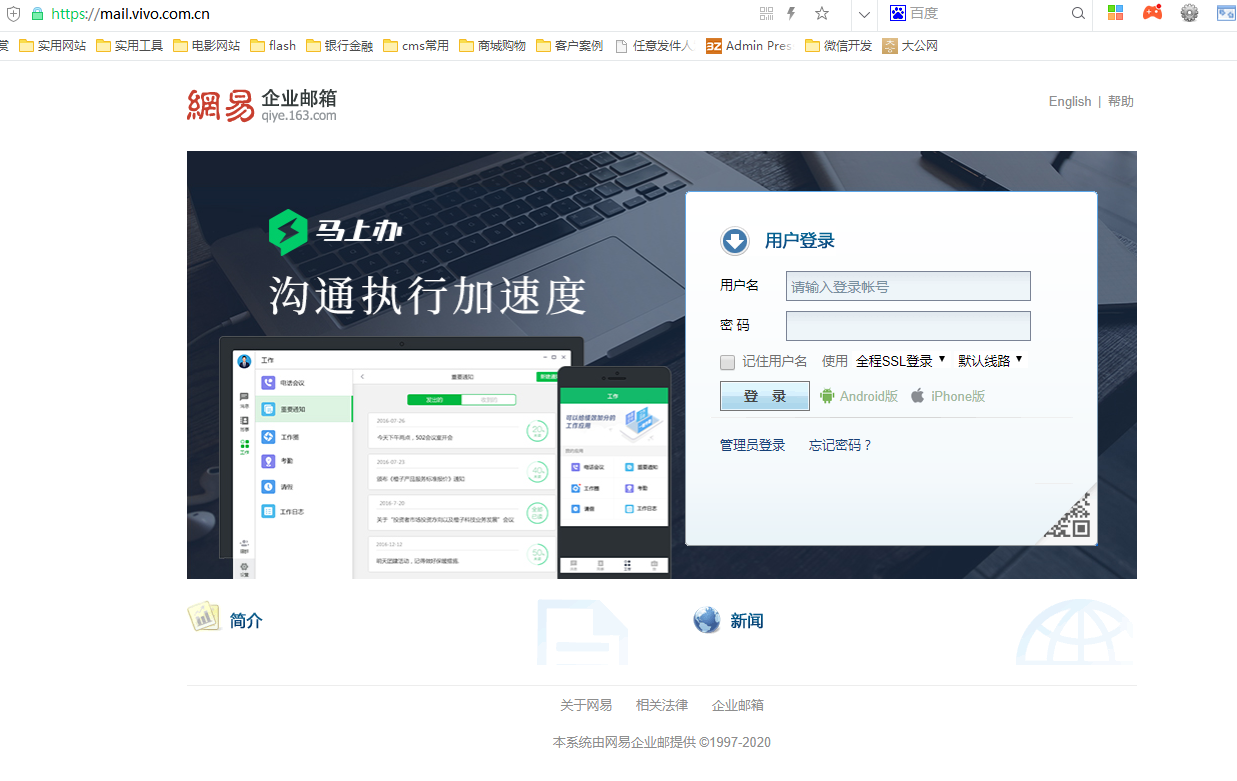
Task: Open the 默认线路 dropdown
Action: (990, 361)
